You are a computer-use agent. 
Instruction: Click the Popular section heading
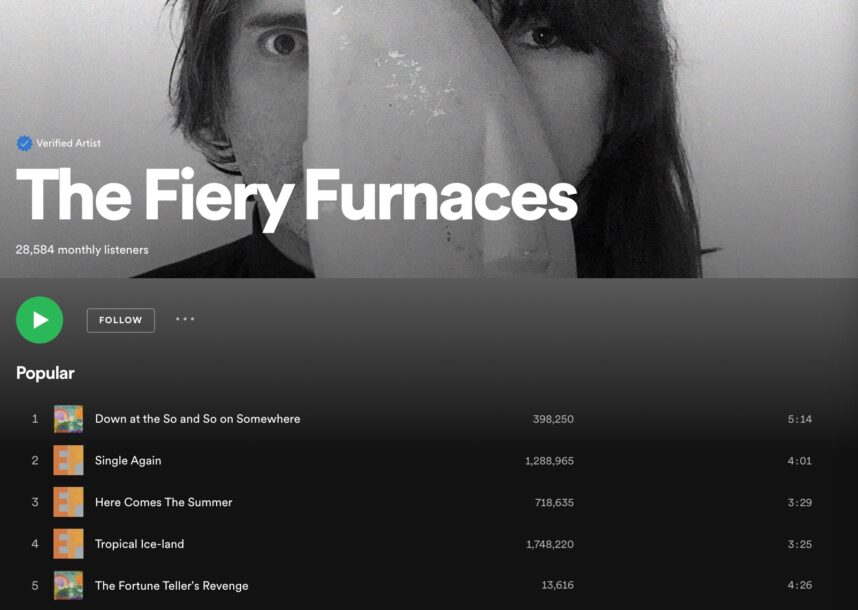click(x=45, y=373)
